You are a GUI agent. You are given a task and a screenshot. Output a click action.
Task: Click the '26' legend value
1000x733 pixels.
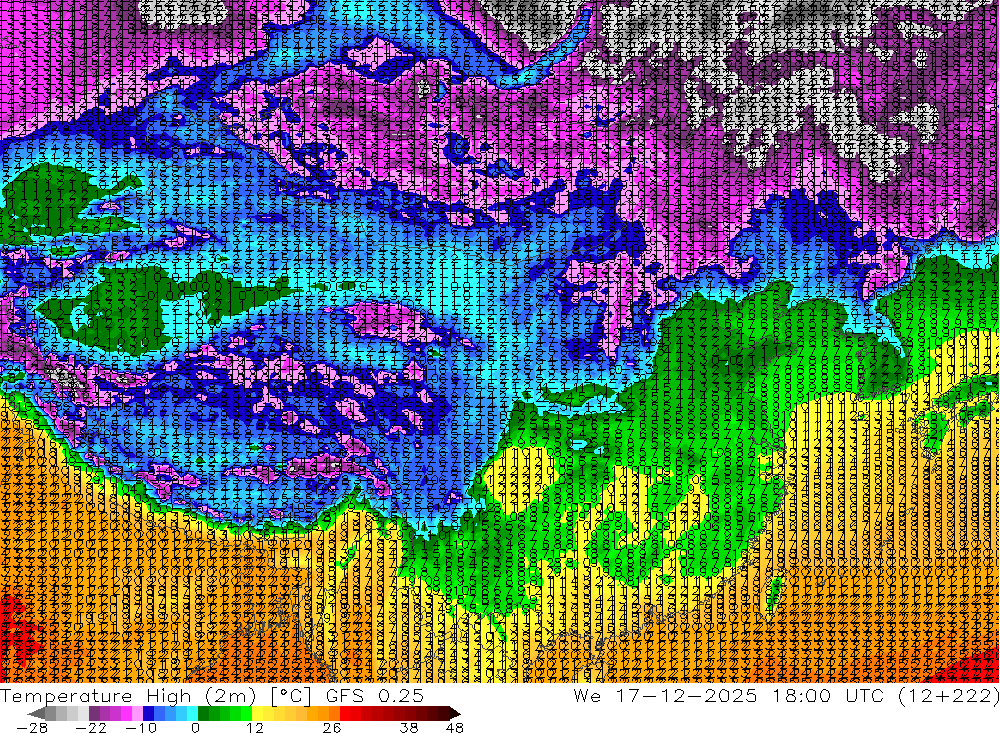(332, 727)
